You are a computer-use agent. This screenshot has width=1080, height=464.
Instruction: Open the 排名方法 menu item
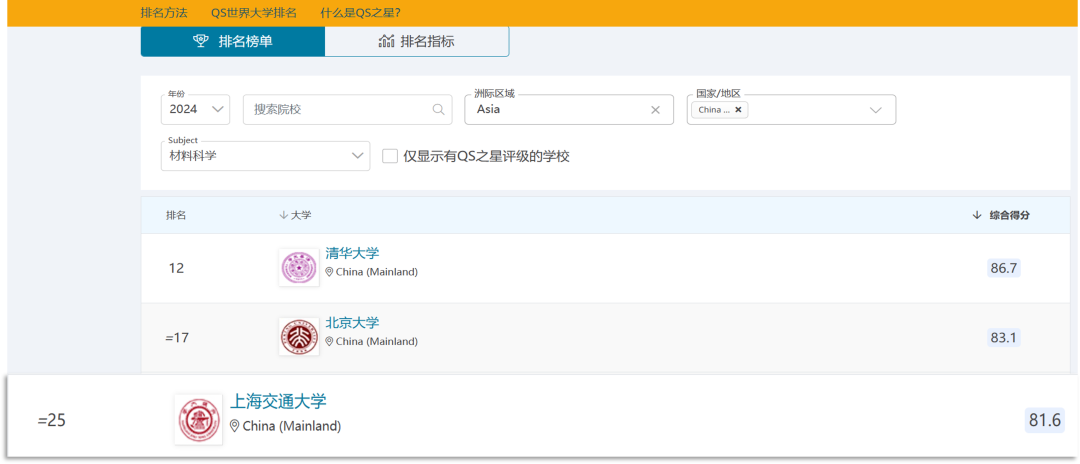point(163,12)
